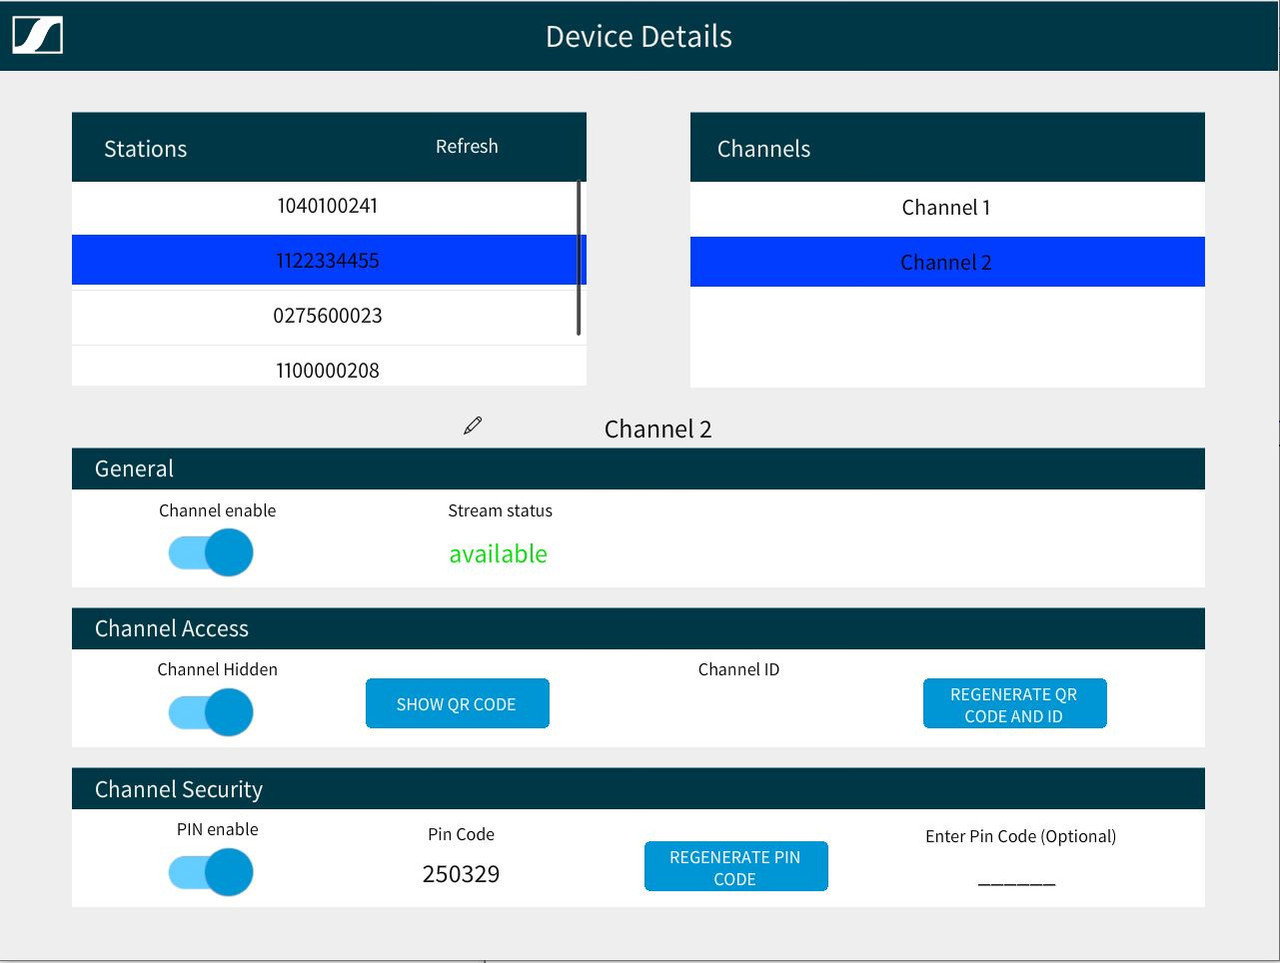Select Channel 1 in Channels list
Viewport: 1280px width, 963px height.
pyautogui.click(x=946, y=208)
